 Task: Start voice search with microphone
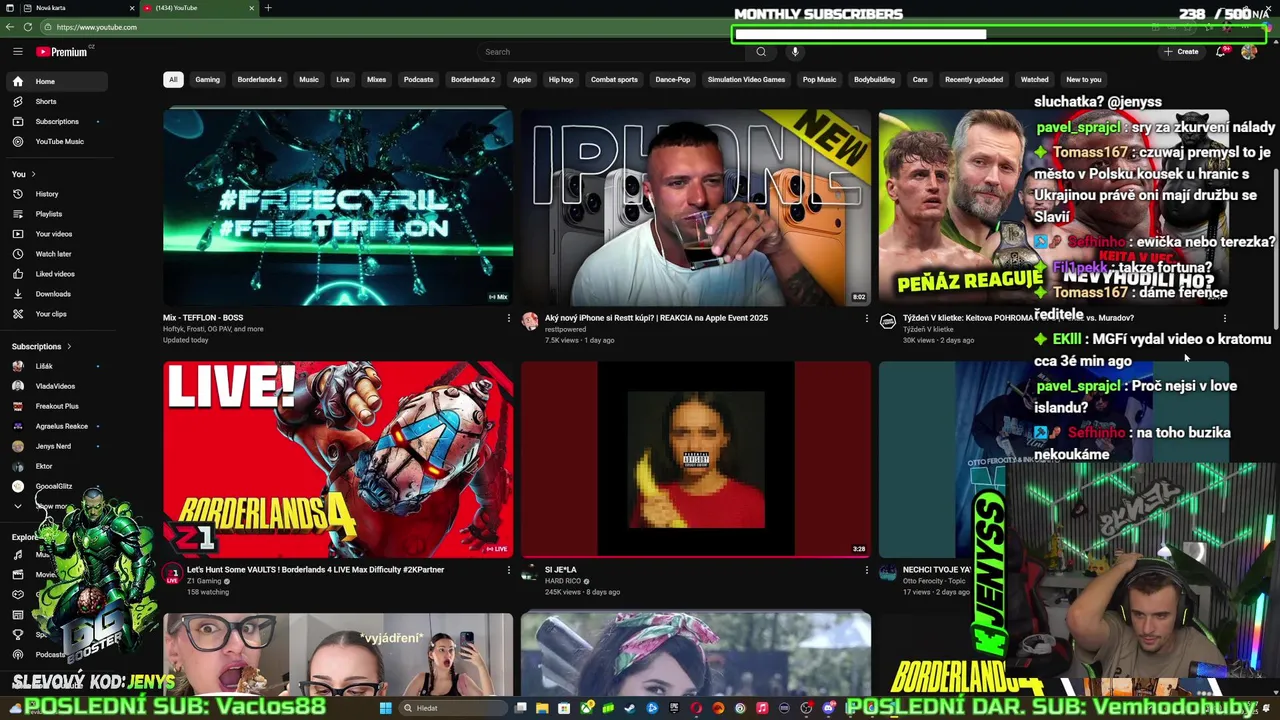(795, 52)
